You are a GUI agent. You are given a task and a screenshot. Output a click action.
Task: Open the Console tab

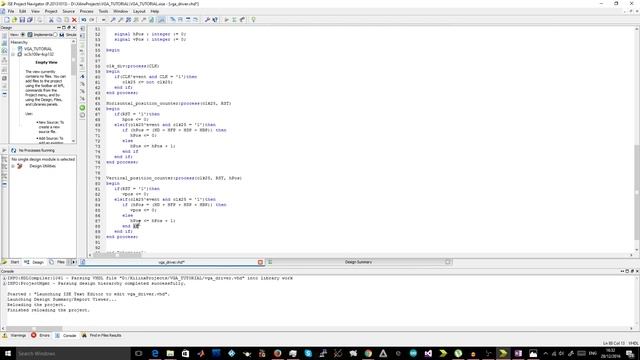tap(66, 336)
